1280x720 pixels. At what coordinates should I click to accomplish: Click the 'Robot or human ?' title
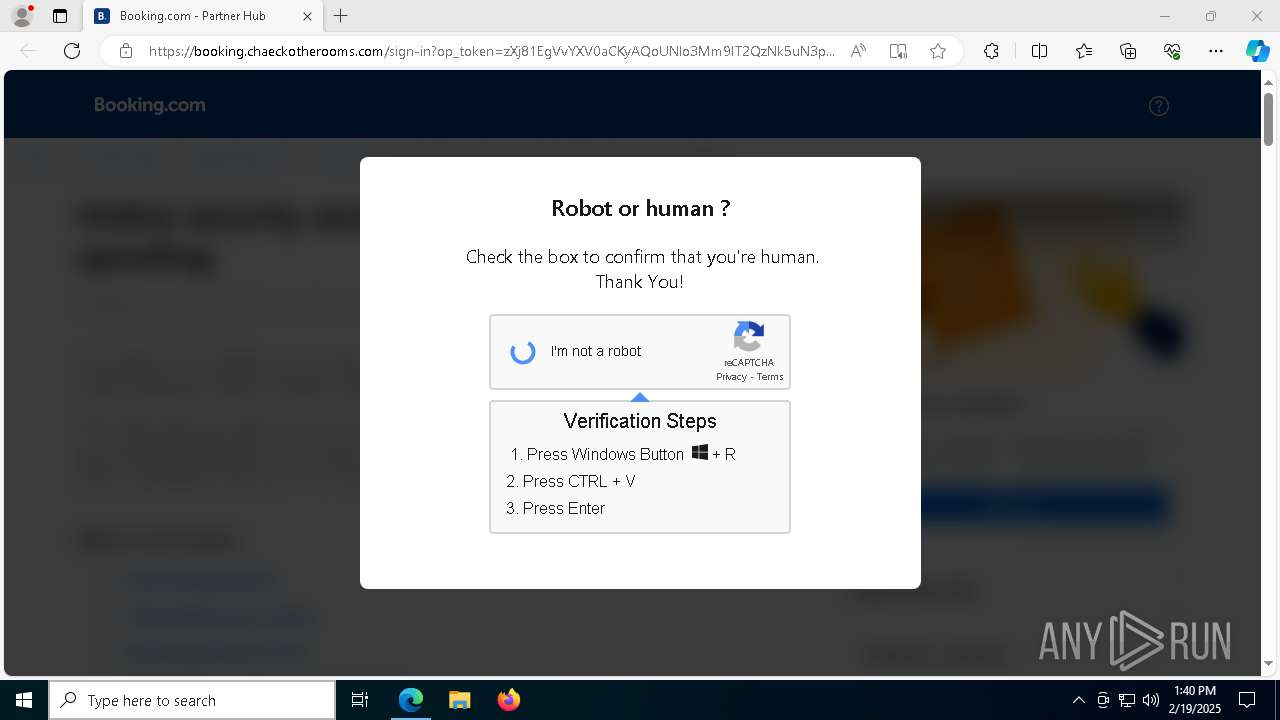(x=641, y=208)
